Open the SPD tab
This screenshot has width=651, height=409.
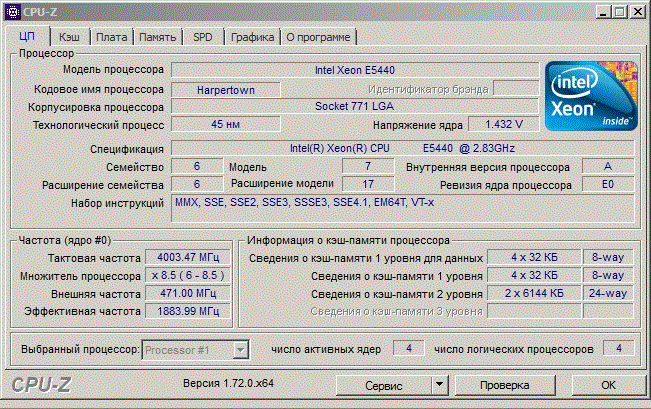203,37
